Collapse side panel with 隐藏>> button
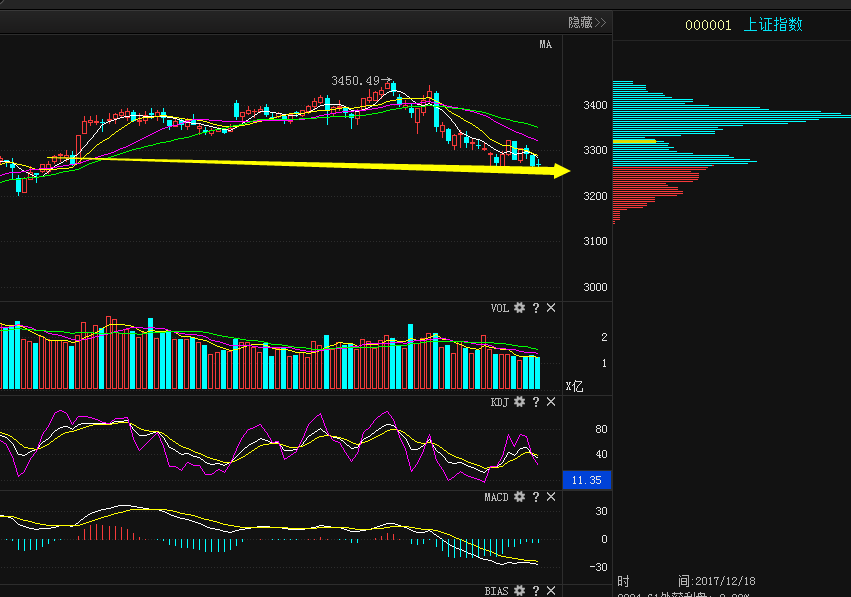Screen dimensions: 851x597 coord(587,22)
